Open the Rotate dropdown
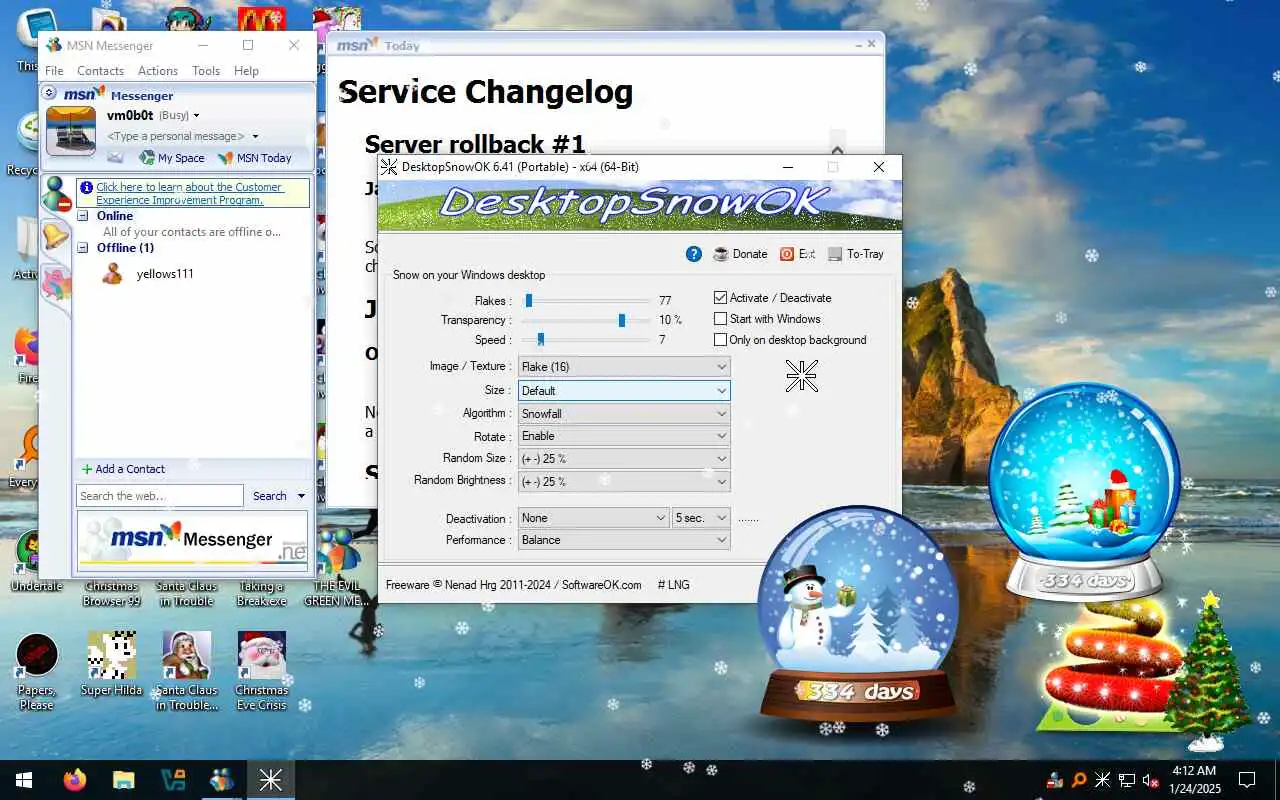1280x800 pixels. 624,436
